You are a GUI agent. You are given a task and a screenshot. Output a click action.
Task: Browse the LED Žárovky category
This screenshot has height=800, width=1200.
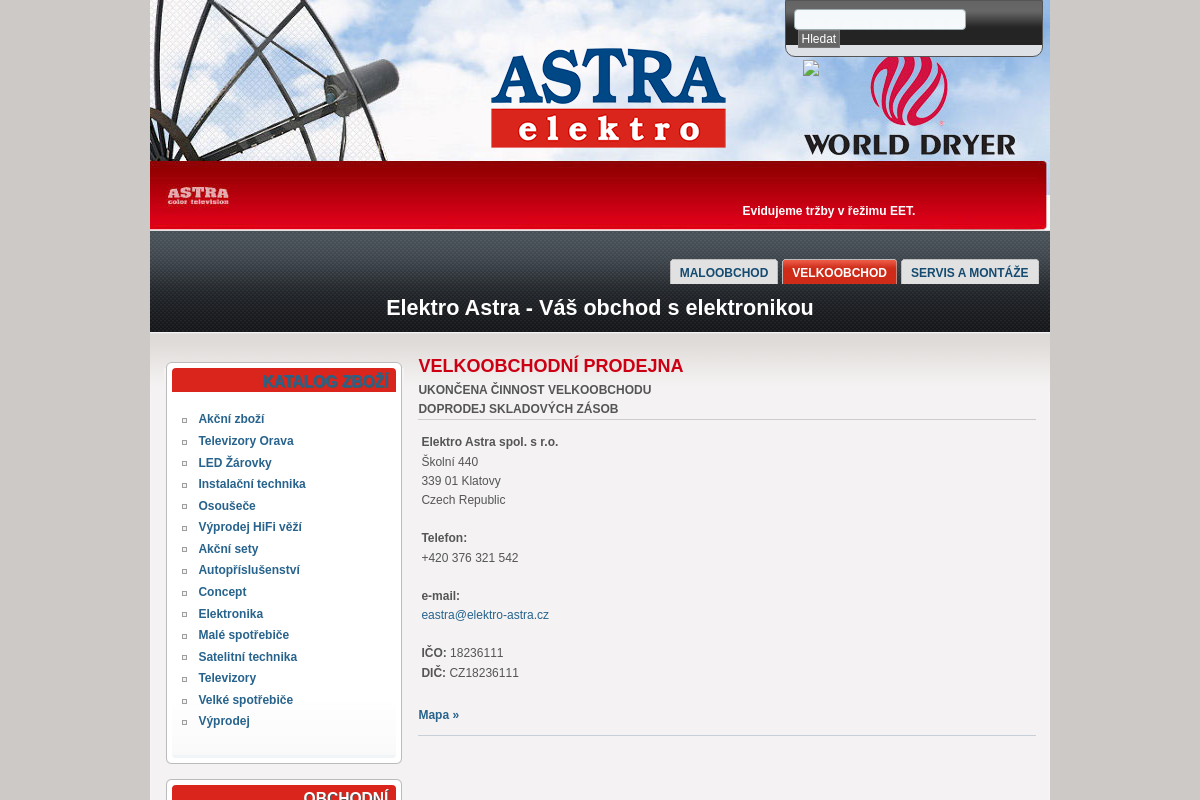pos(235,462)
